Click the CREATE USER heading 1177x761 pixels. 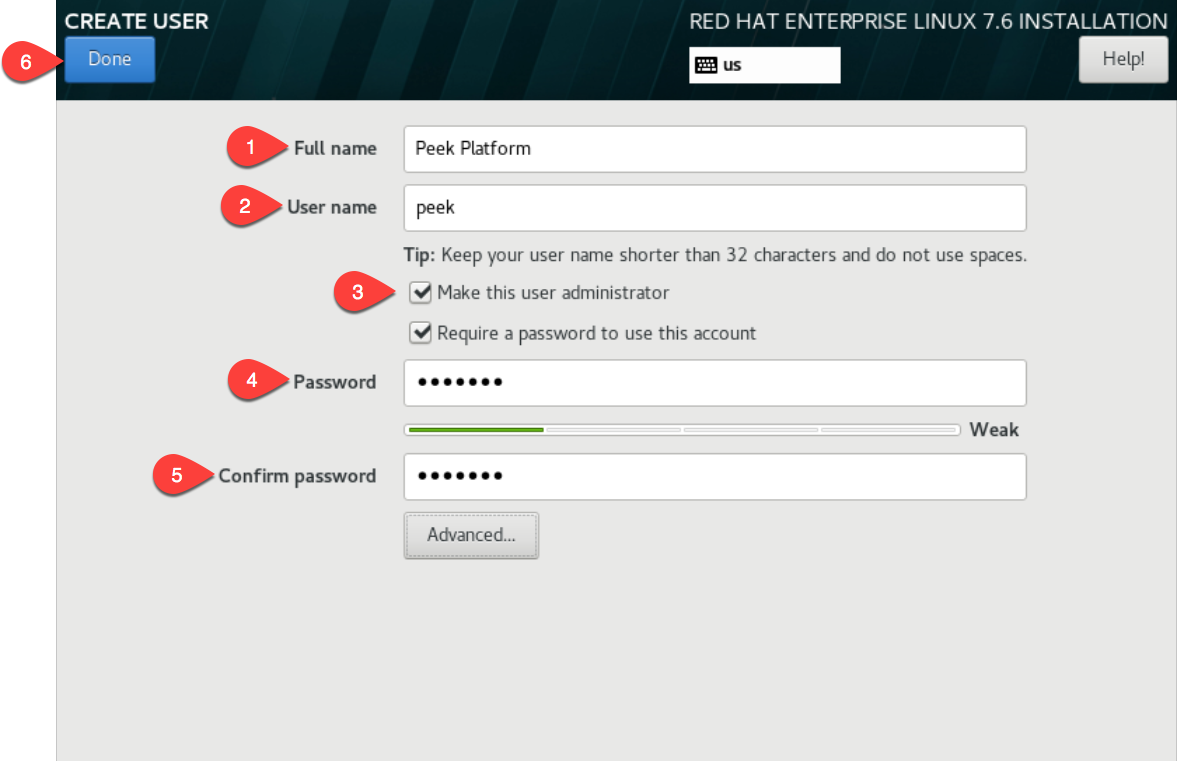[x=137, y=21]
